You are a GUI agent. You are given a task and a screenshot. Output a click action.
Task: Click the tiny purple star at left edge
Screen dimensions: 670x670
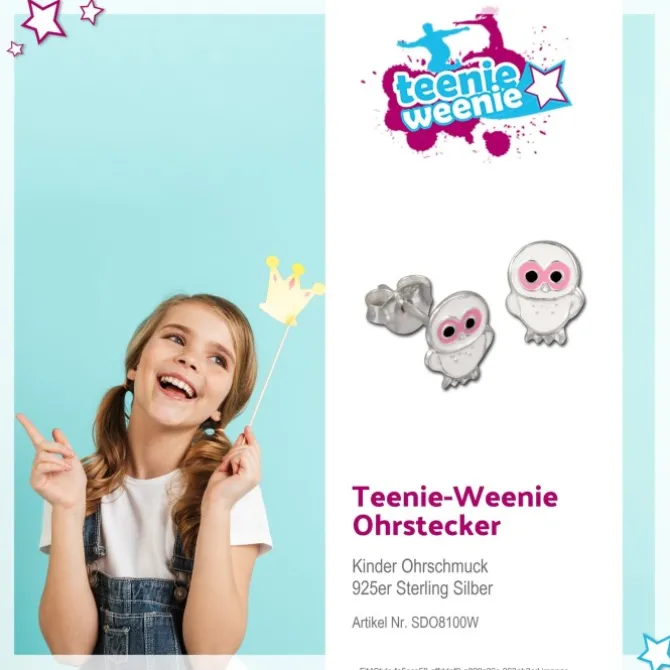15,49
